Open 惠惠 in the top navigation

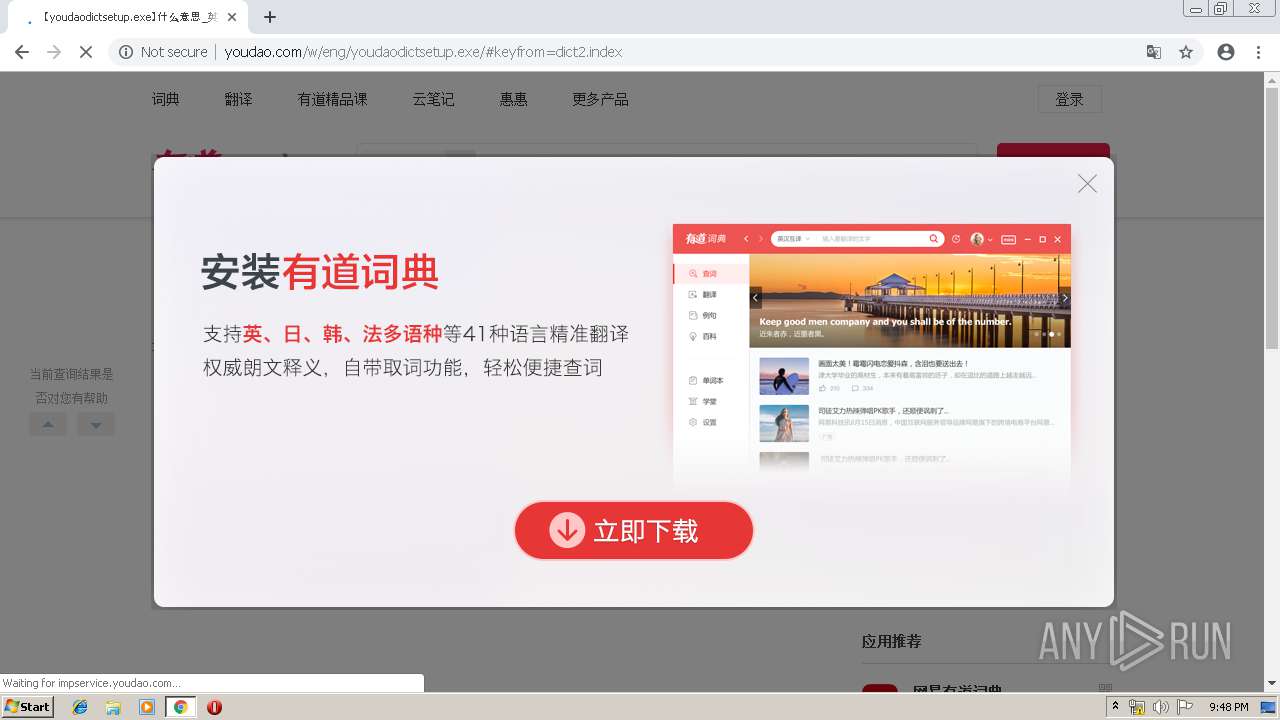pyautogui.click(x=514, y=99)
